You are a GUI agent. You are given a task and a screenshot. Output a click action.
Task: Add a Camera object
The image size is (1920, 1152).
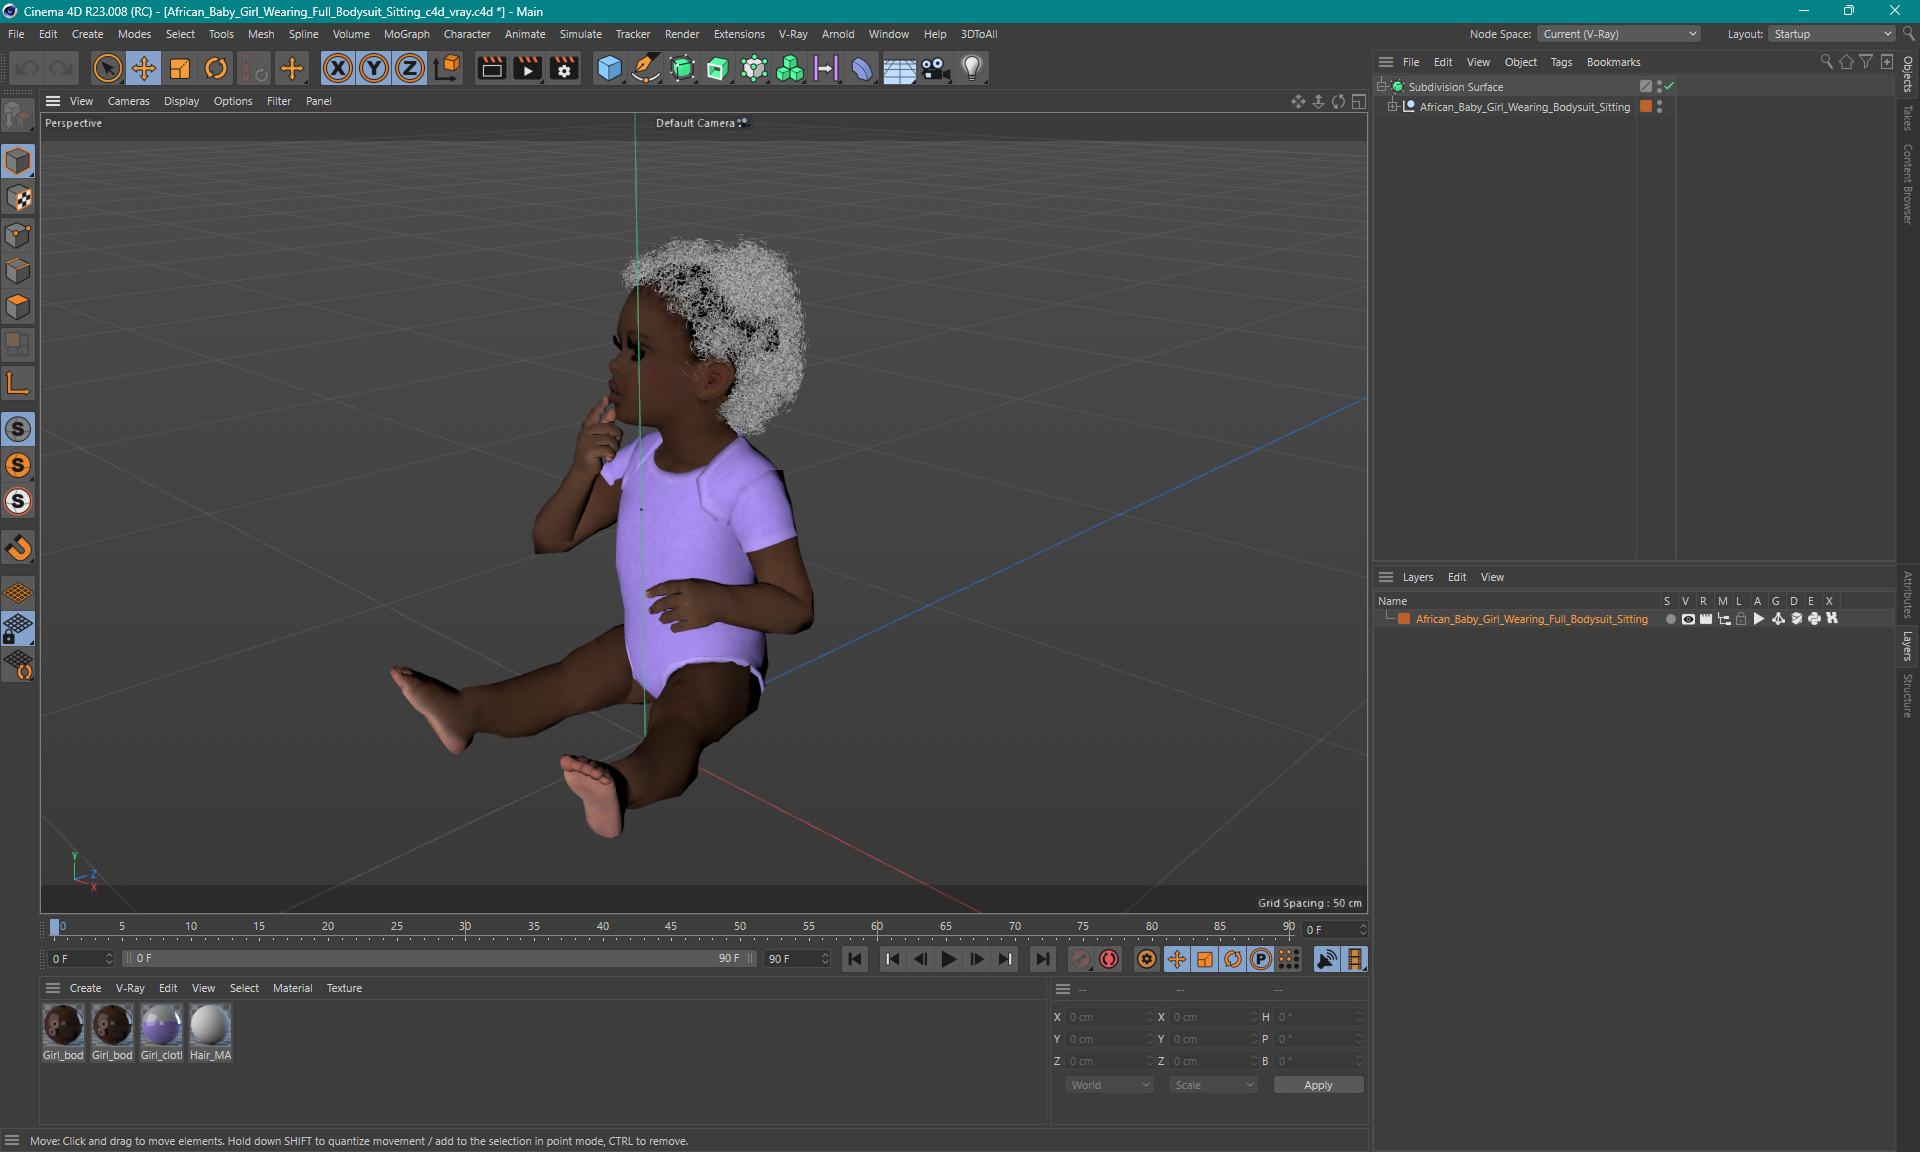(x=936, y=68)
